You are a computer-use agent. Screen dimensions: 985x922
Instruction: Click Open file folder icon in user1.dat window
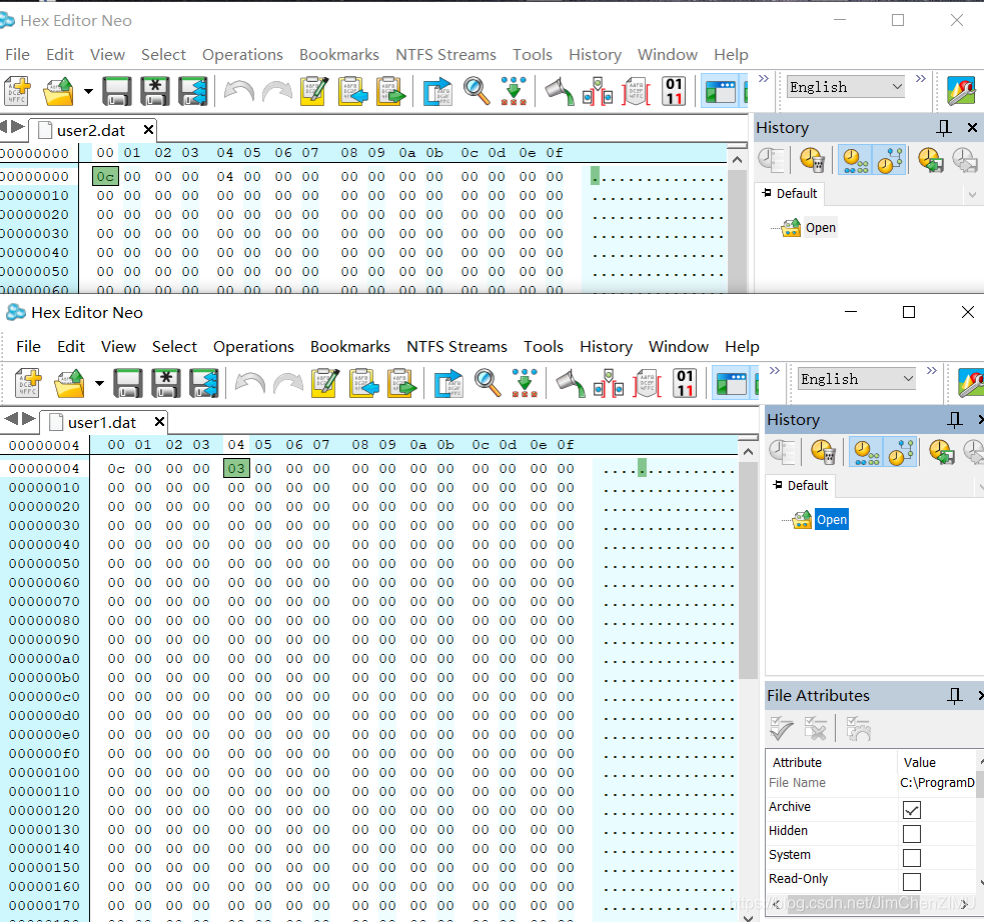point(68,382)
